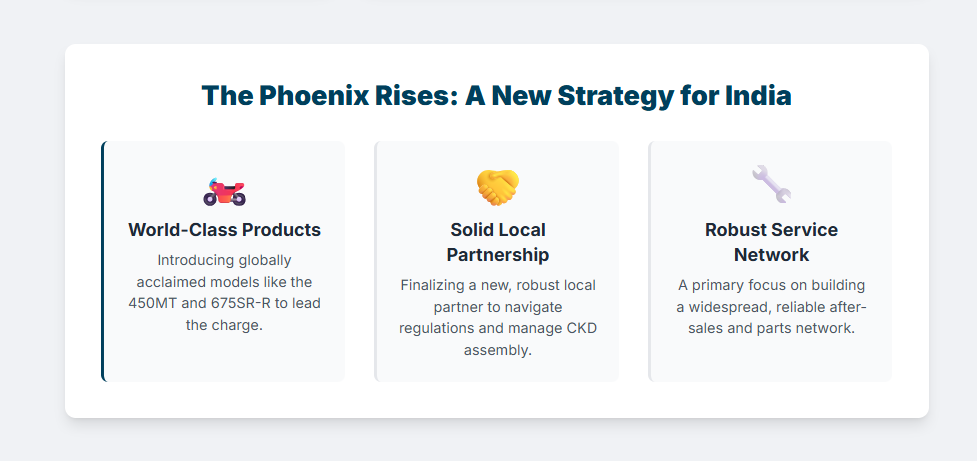Click the dark left border of first card
Viewport: 977px width, 461px height.
(x=103, y=261)
